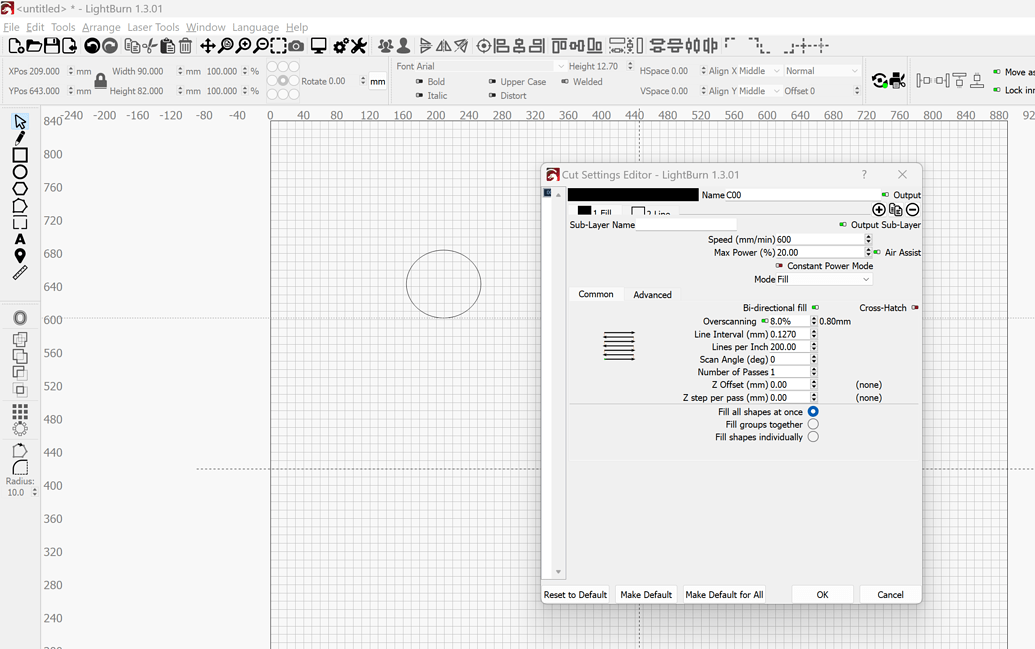1035x649 pixels.
Task: Choose the Fill all shapes at once option
Action: click(813, 411)
